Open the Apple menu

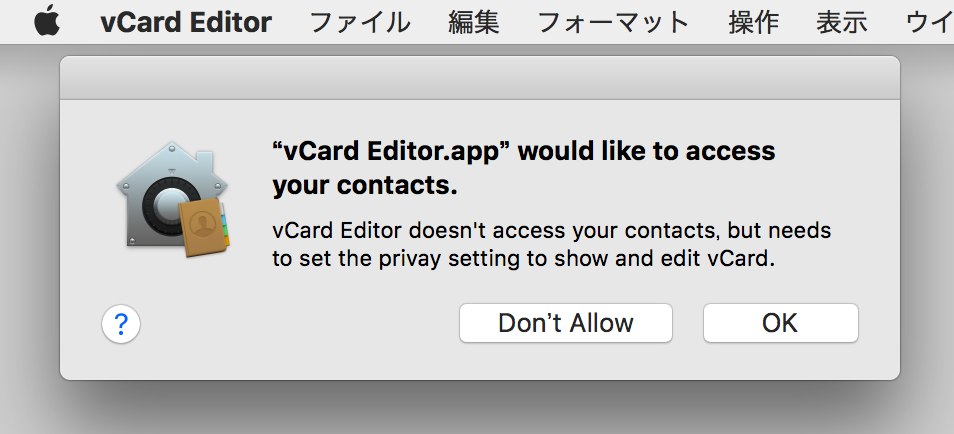tap(47, 23)
